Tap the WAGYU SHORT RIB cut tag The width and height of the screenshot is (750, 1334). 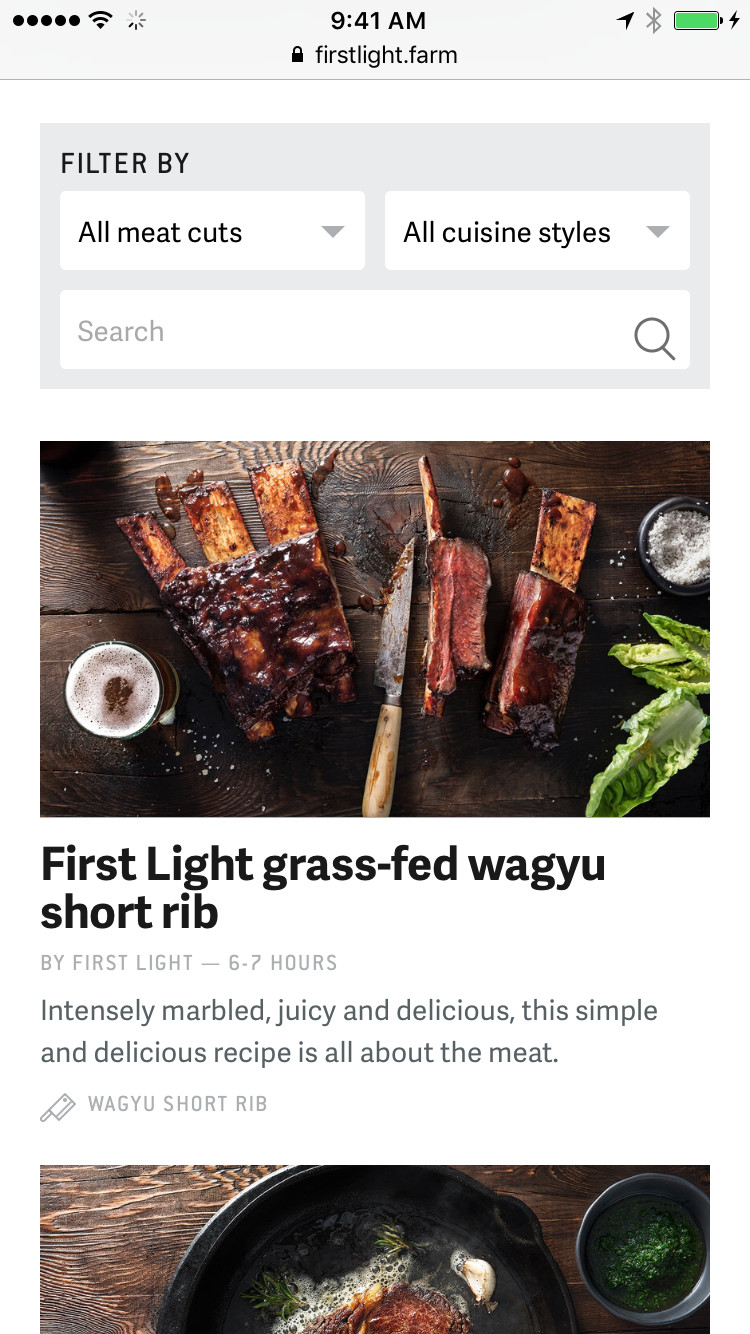(177, 1104)
